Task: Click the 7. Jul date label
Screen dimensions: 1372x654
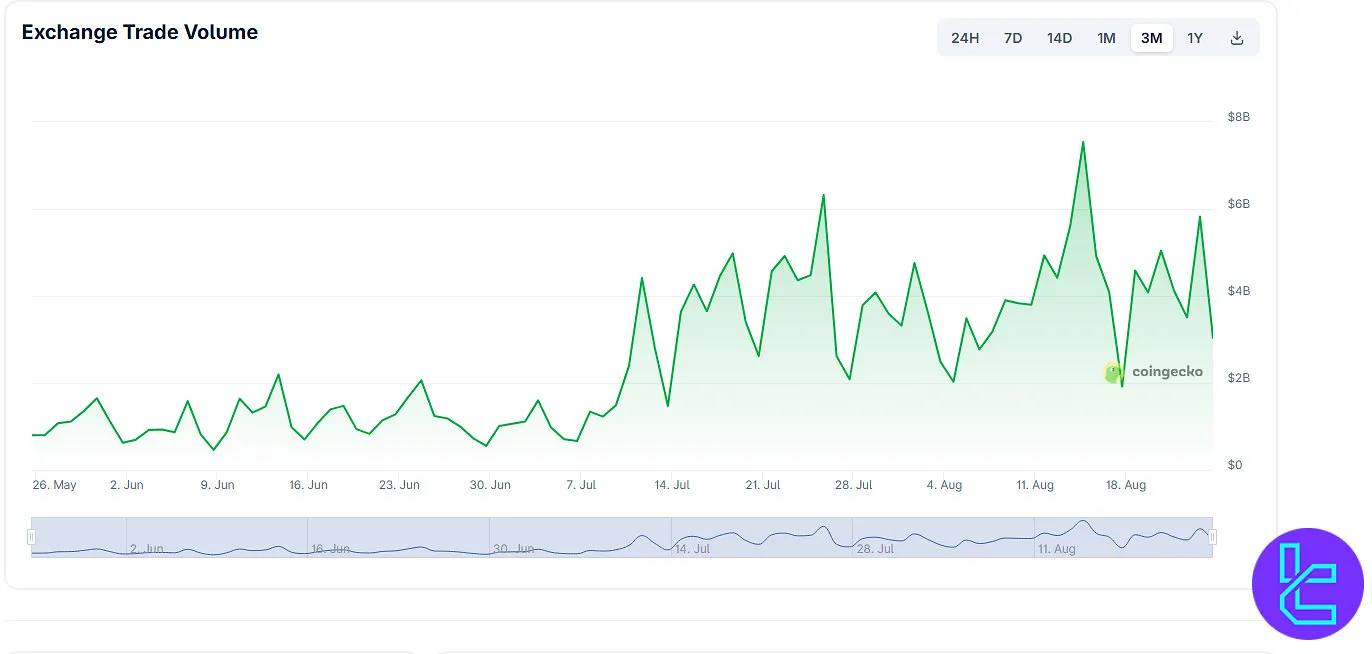Action: pyautogui.click(x=581, y=485)
